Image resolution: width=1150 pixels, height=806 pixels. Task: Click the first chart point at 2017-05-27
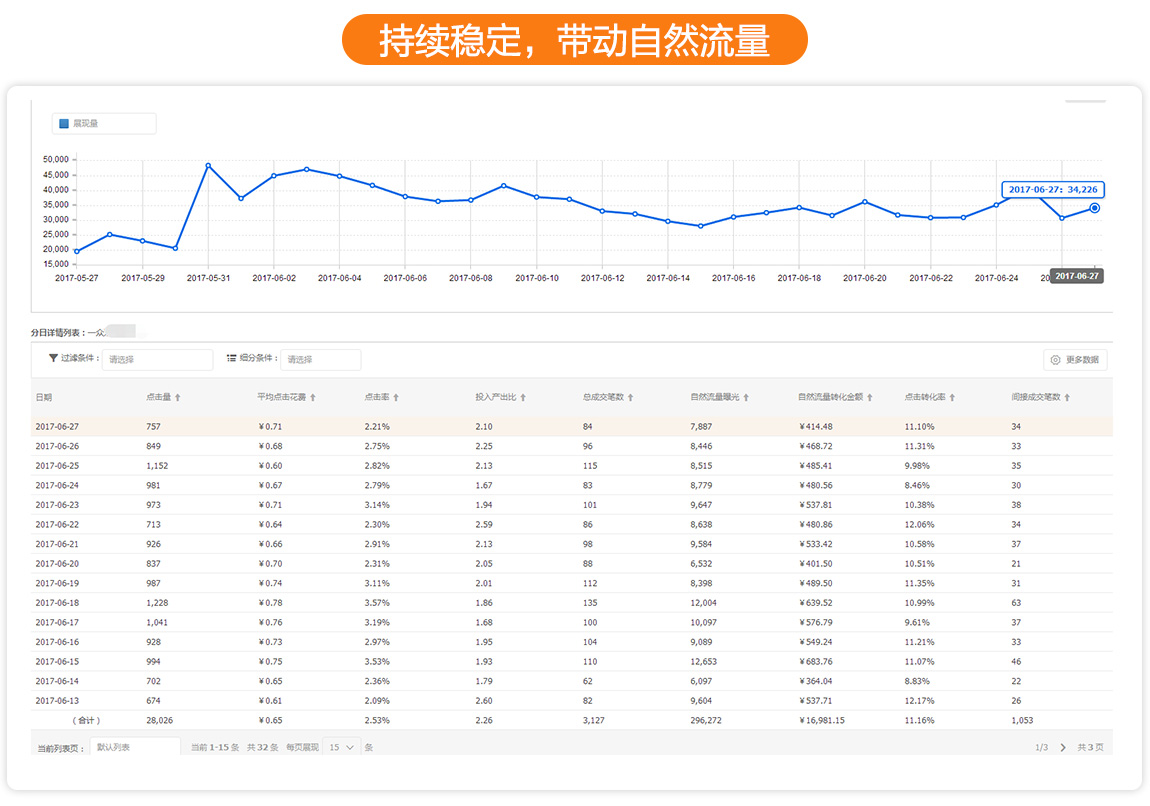point(77,252)
